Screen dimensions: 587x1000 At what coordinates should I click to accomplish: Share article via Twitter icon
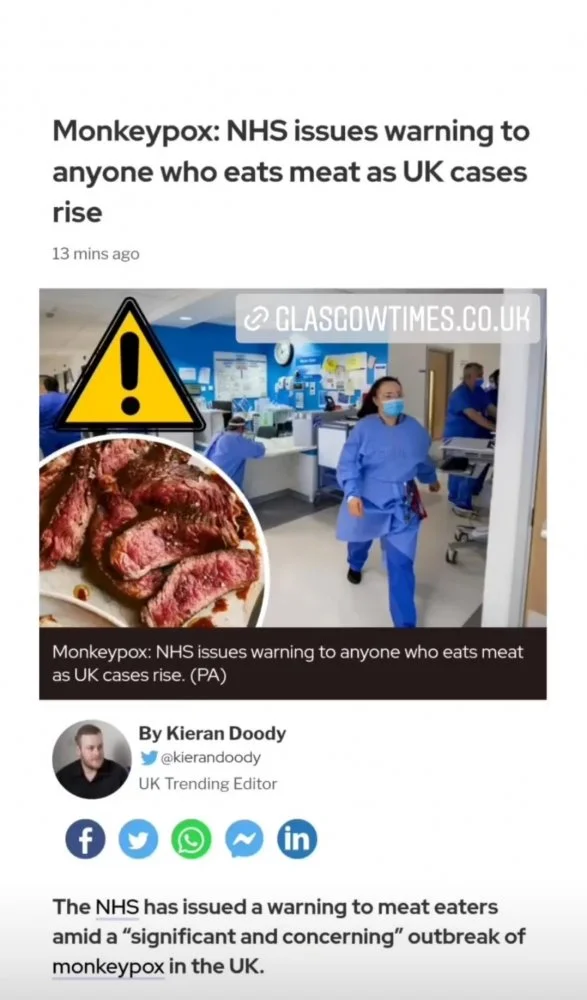138,839
